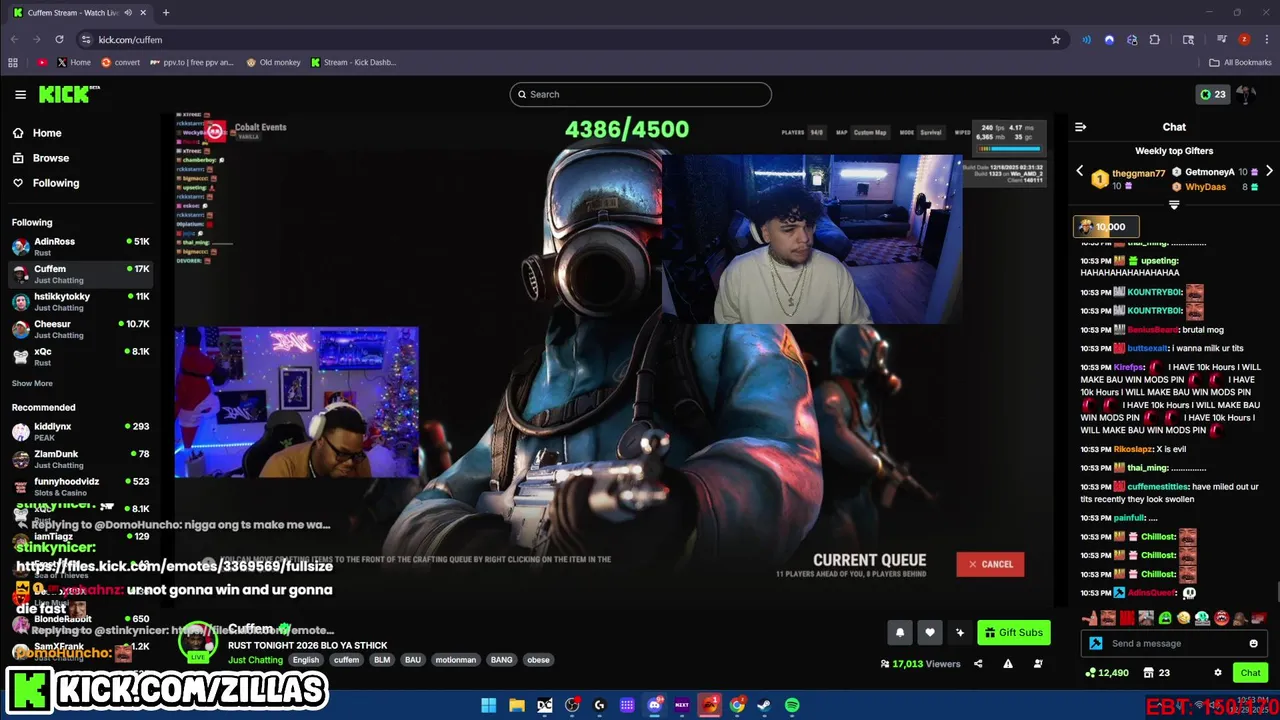Reload the page
This screenshot has height=720, width=1280.
point(59,39)
